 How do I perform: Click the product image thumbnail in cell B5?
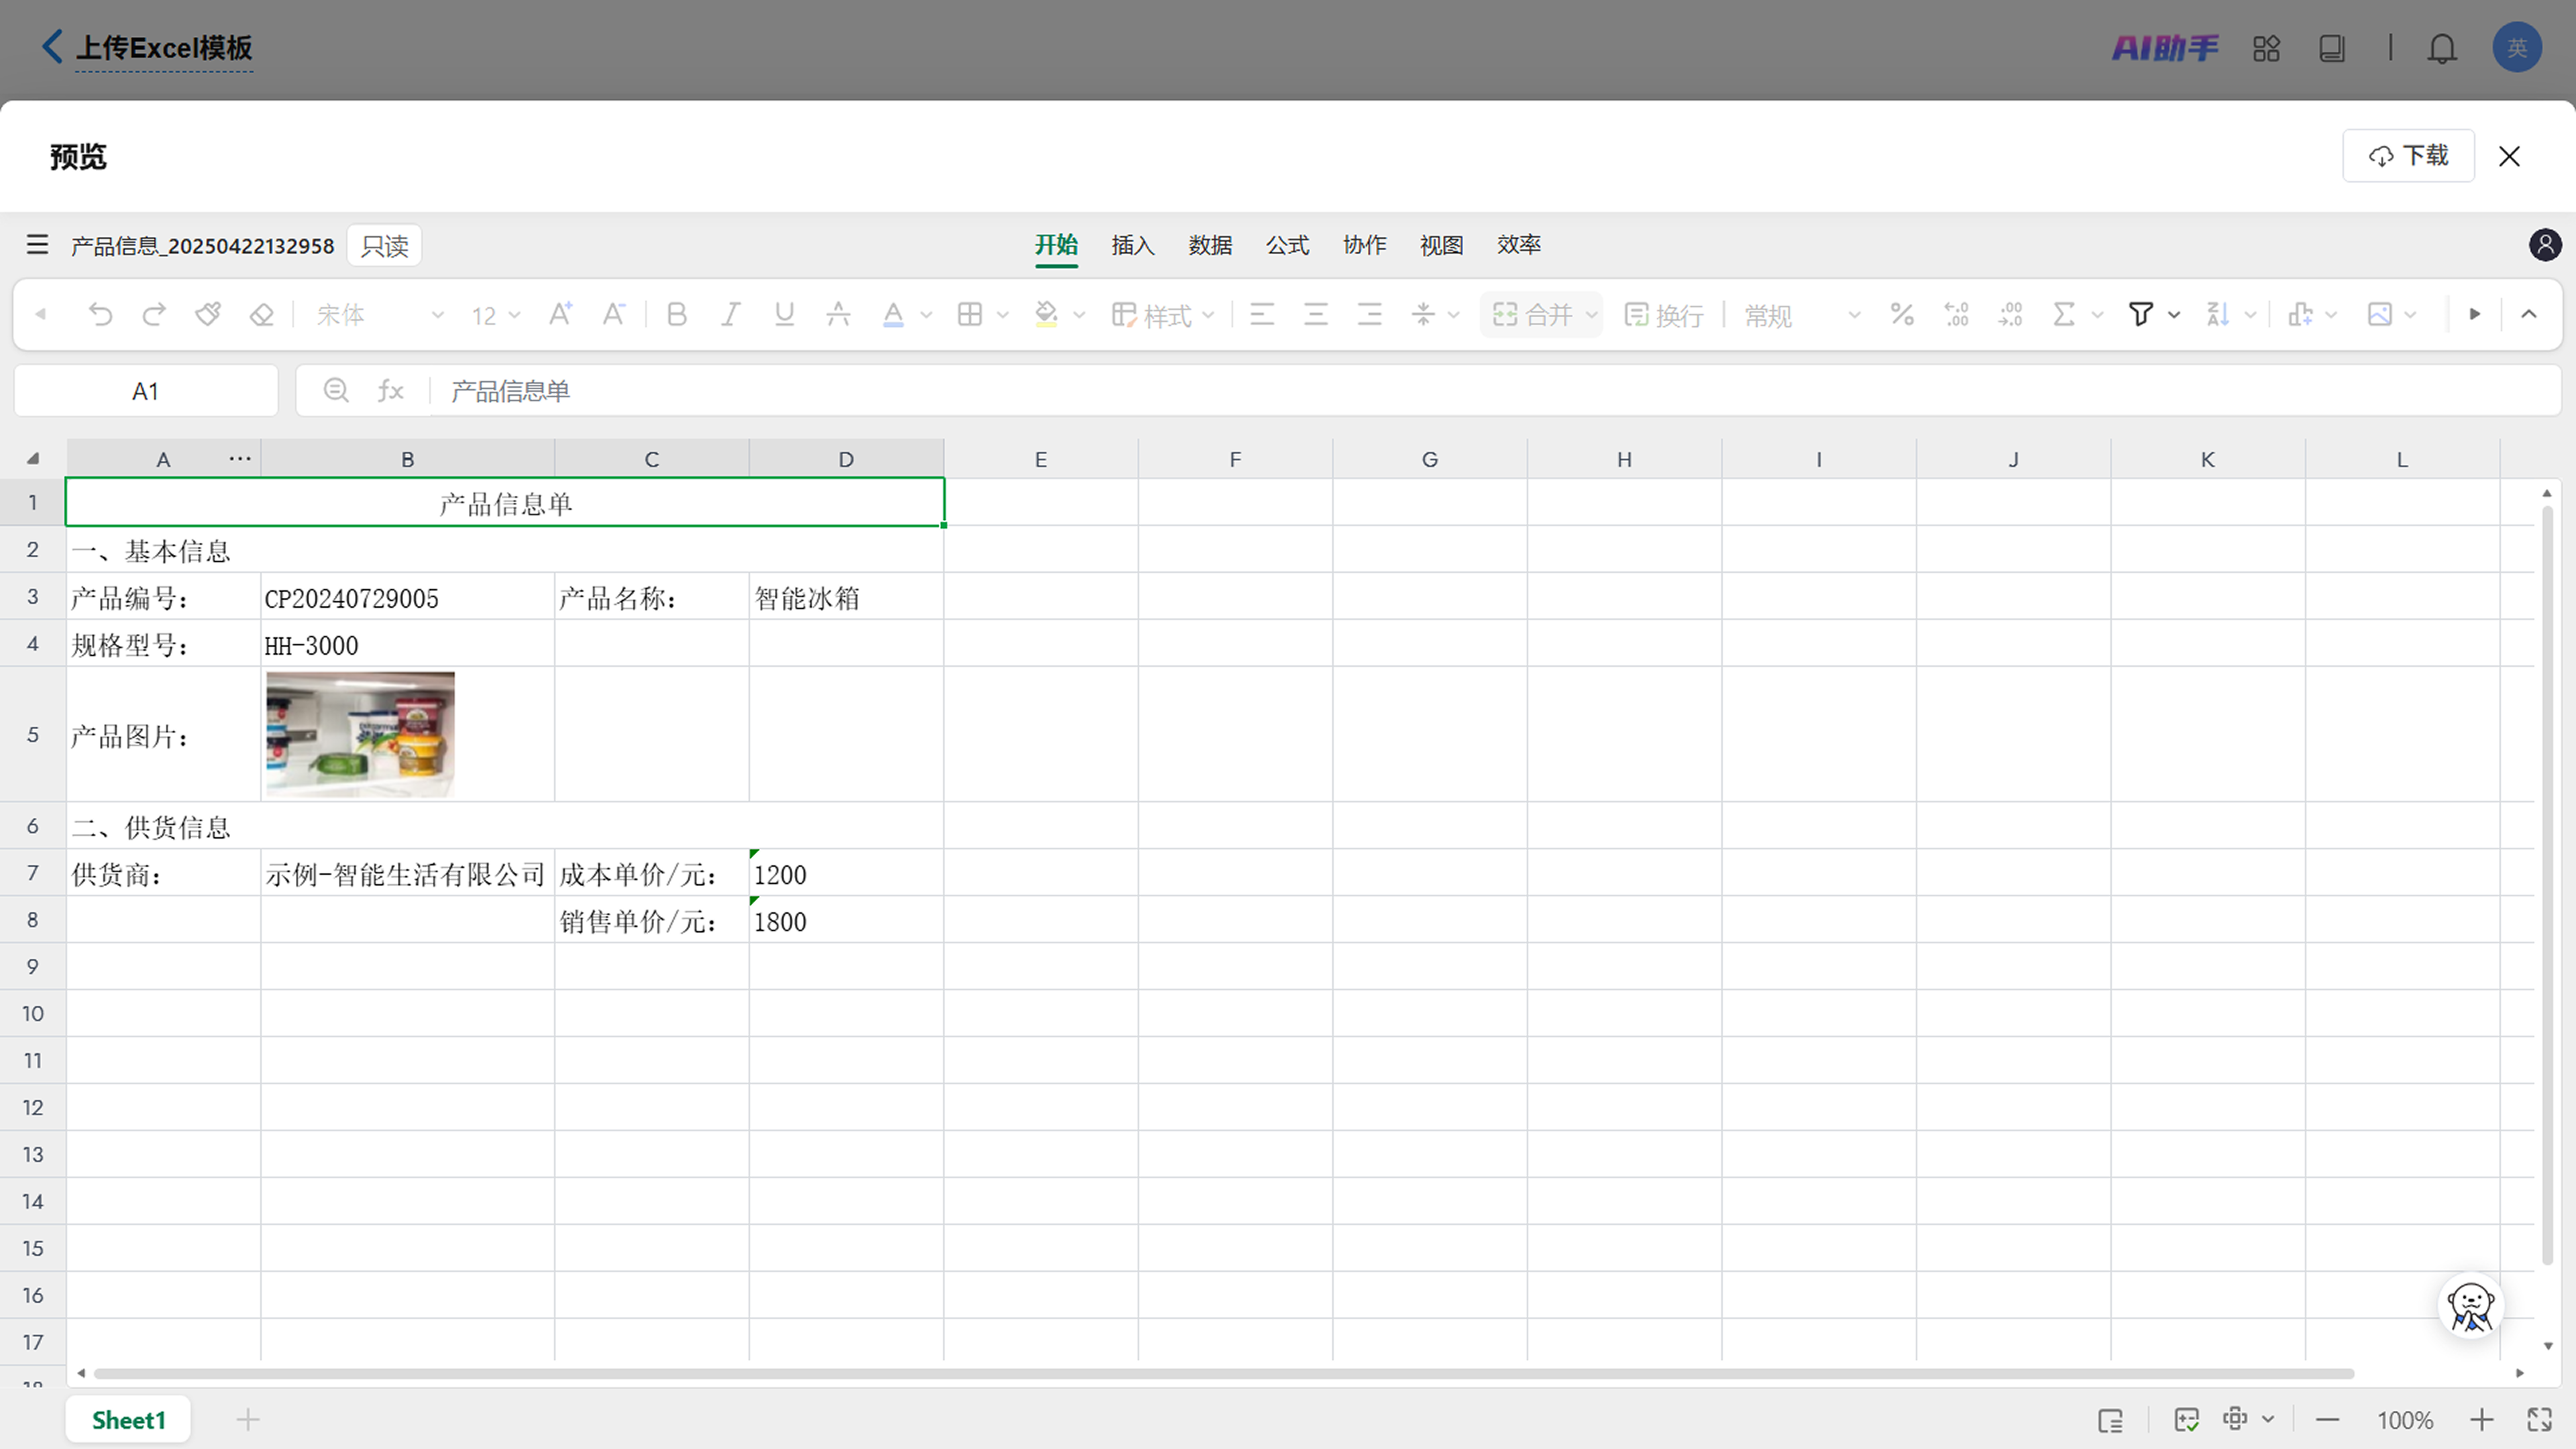pyautogui.click(x=360, y=734)
